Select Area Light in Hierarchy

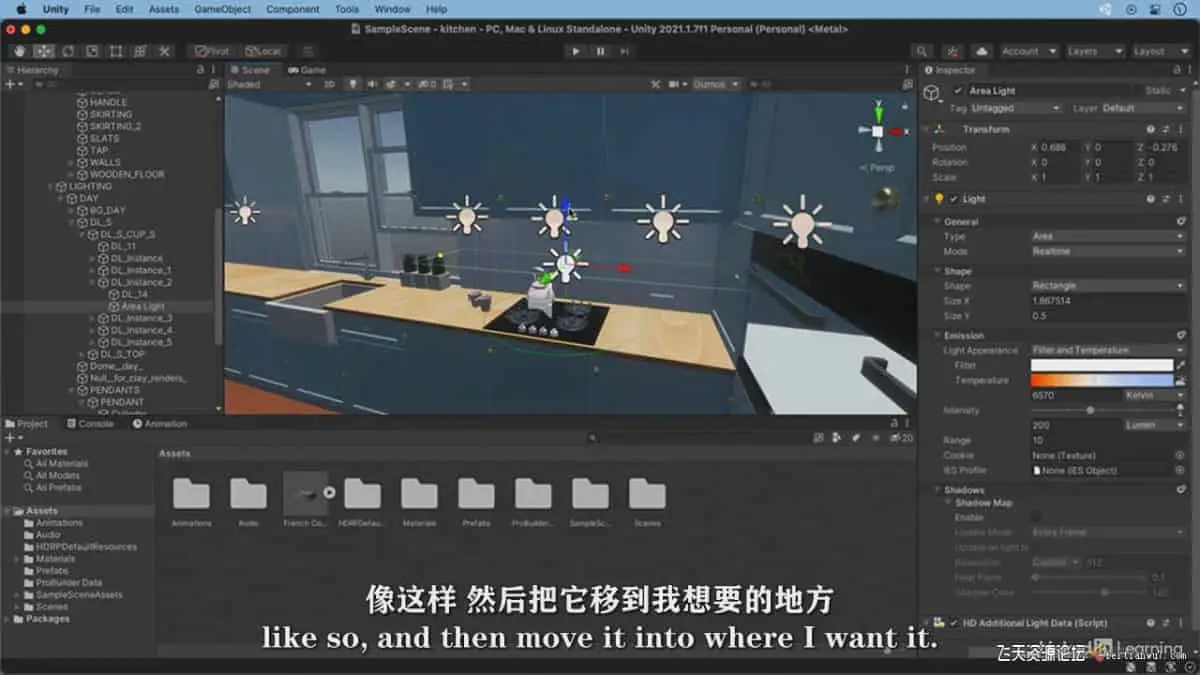coord(142,306)
